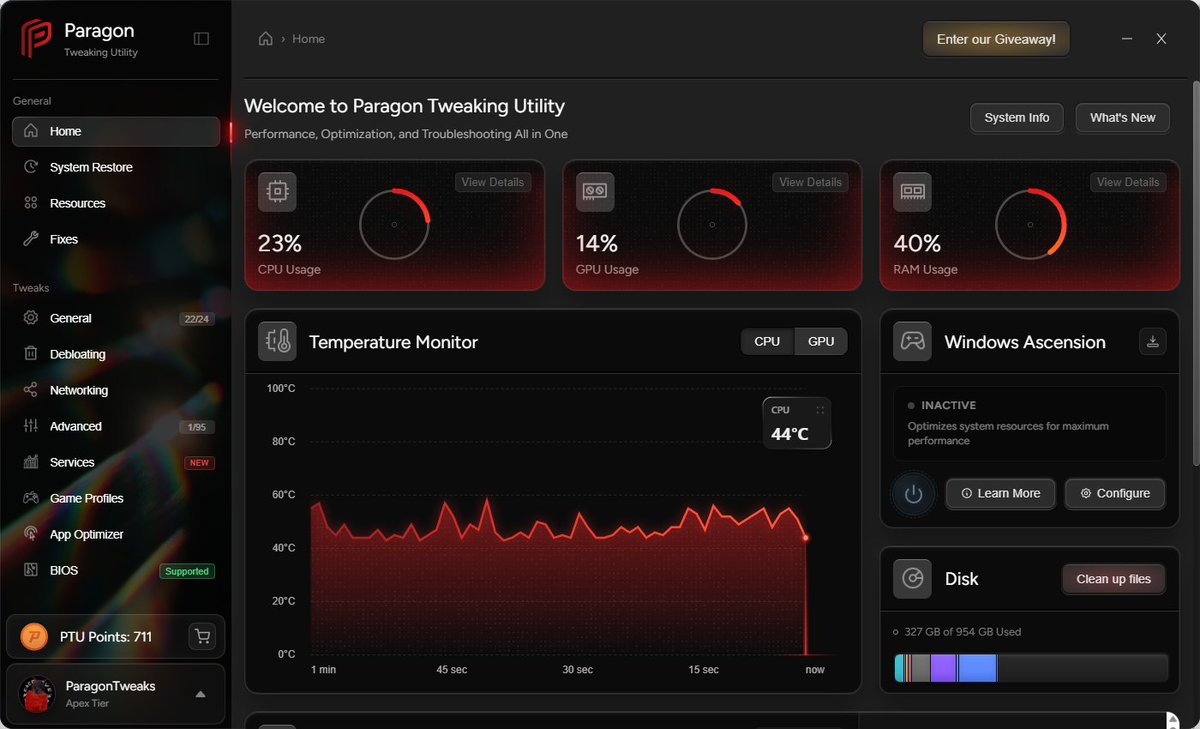1200x729 pixels.
Task: Collapse the sidebar panel toggle icon
Action: [201, 39]
